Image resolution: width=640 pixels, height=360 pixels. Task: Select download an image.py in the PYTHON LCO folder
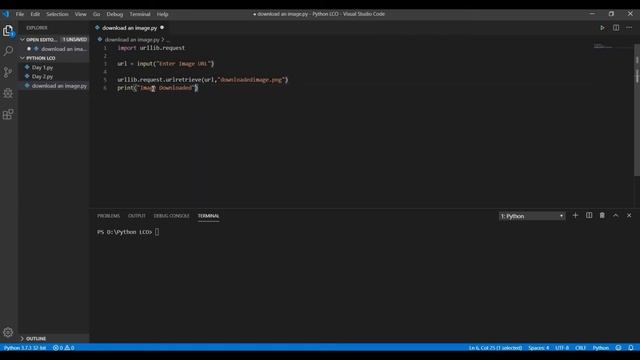[59, 86]
